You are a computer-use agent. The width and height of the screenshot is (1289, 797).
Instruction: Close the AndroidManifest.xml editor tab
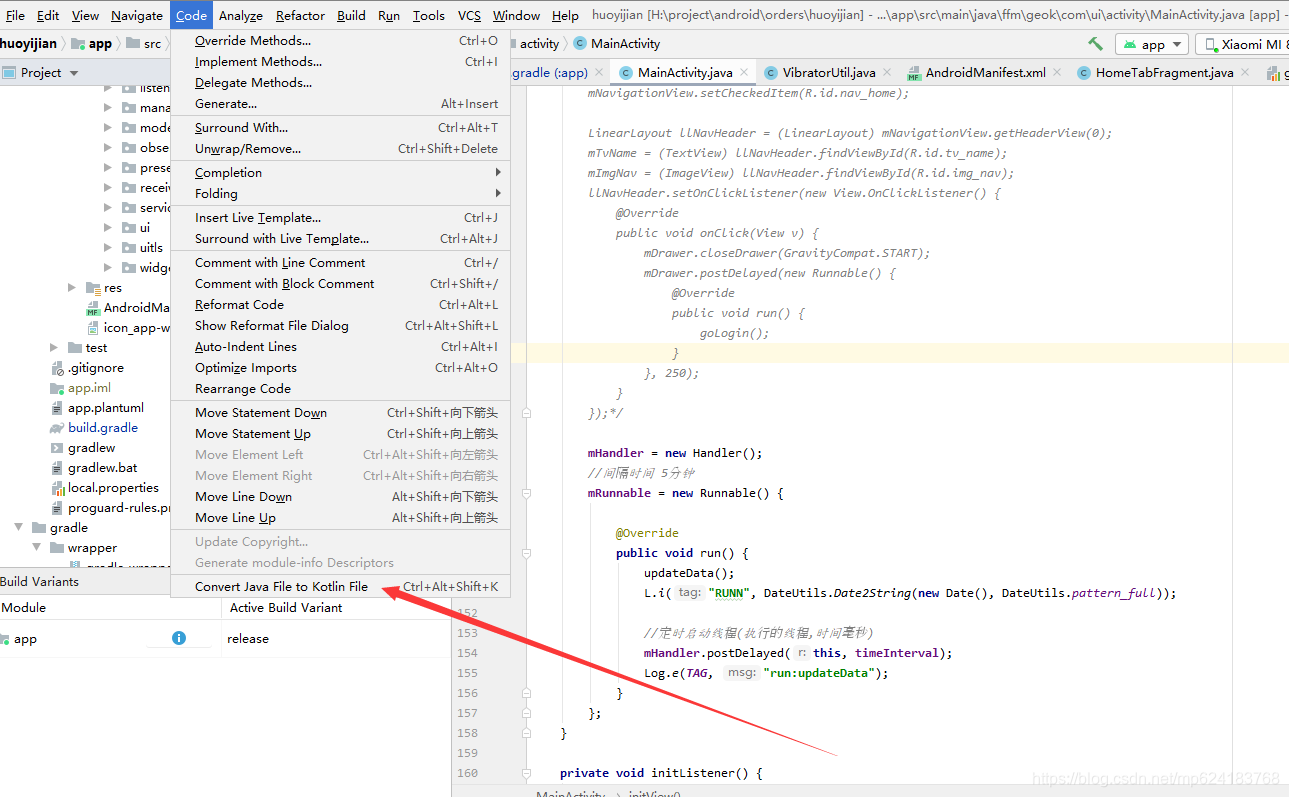[x=1055, y=72]
